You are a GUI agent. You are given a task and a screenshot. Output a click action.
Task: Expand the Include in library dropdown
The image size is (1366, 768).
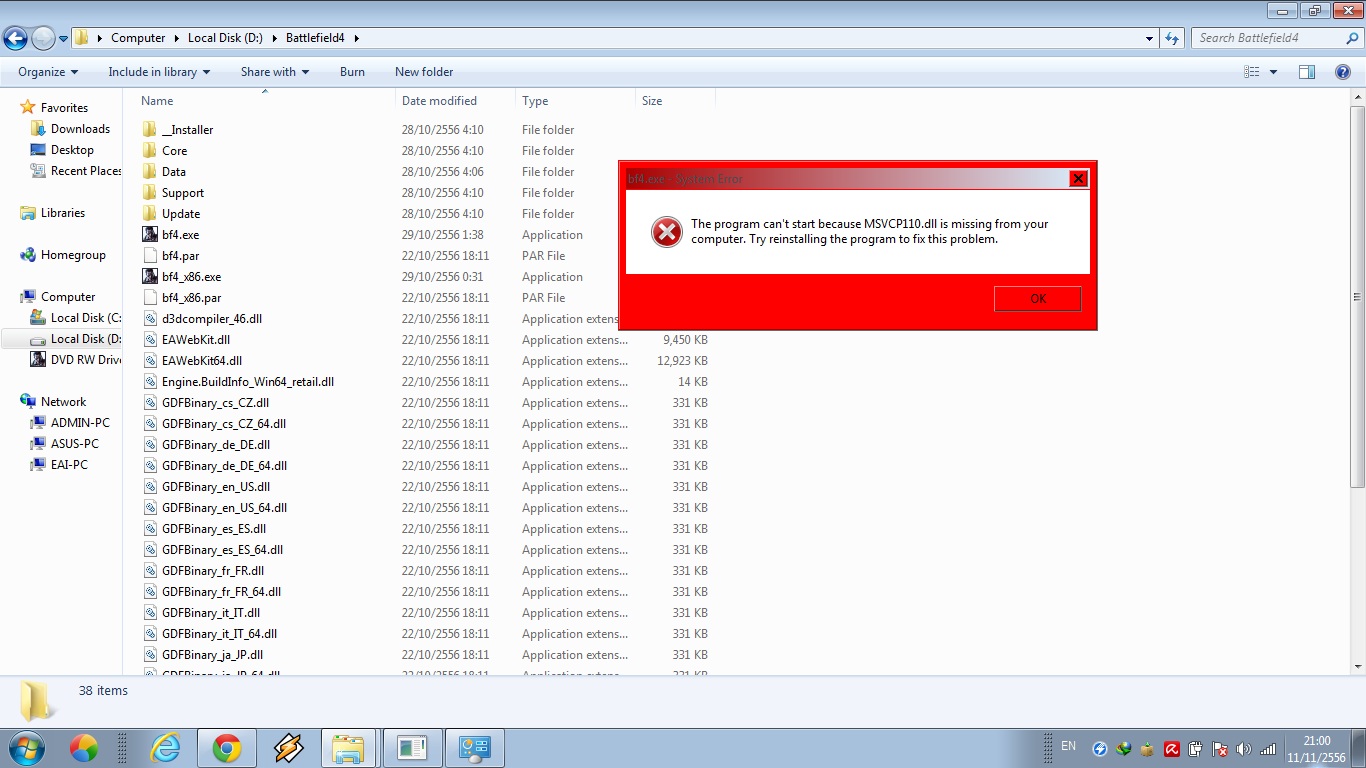(x=159, y=72)
